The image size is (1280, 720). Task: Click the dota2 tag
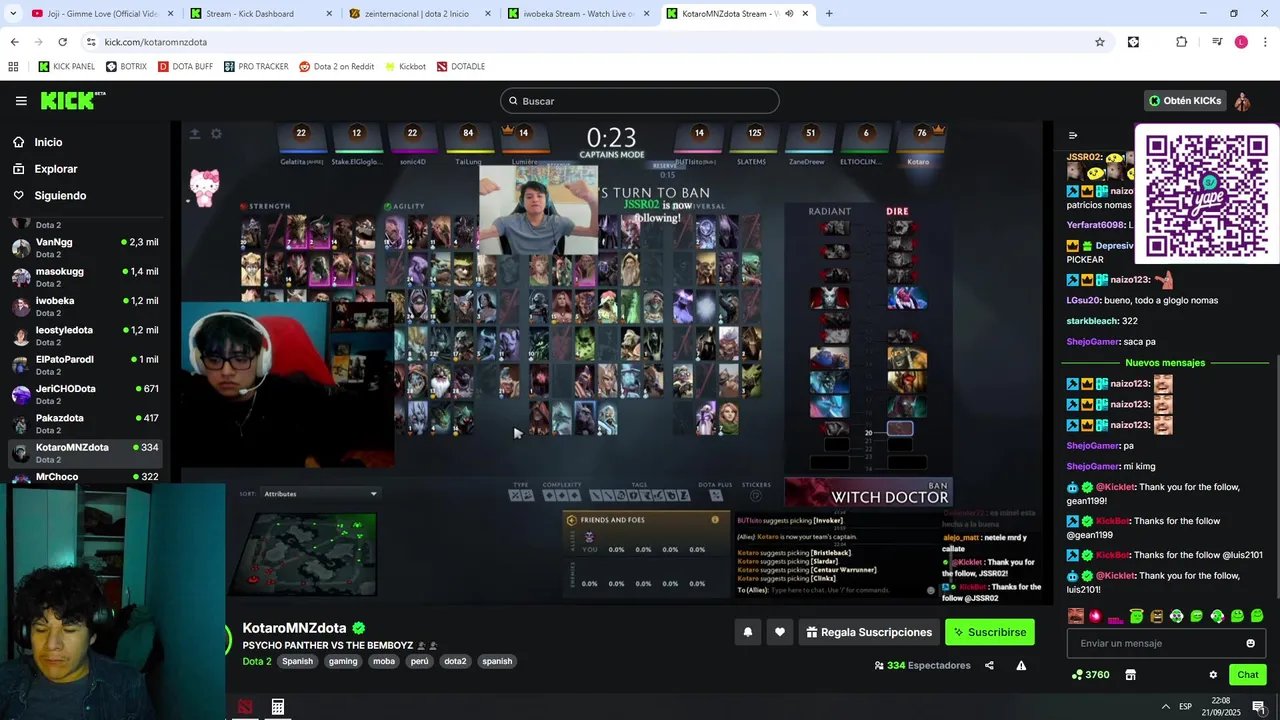point(455,661)
